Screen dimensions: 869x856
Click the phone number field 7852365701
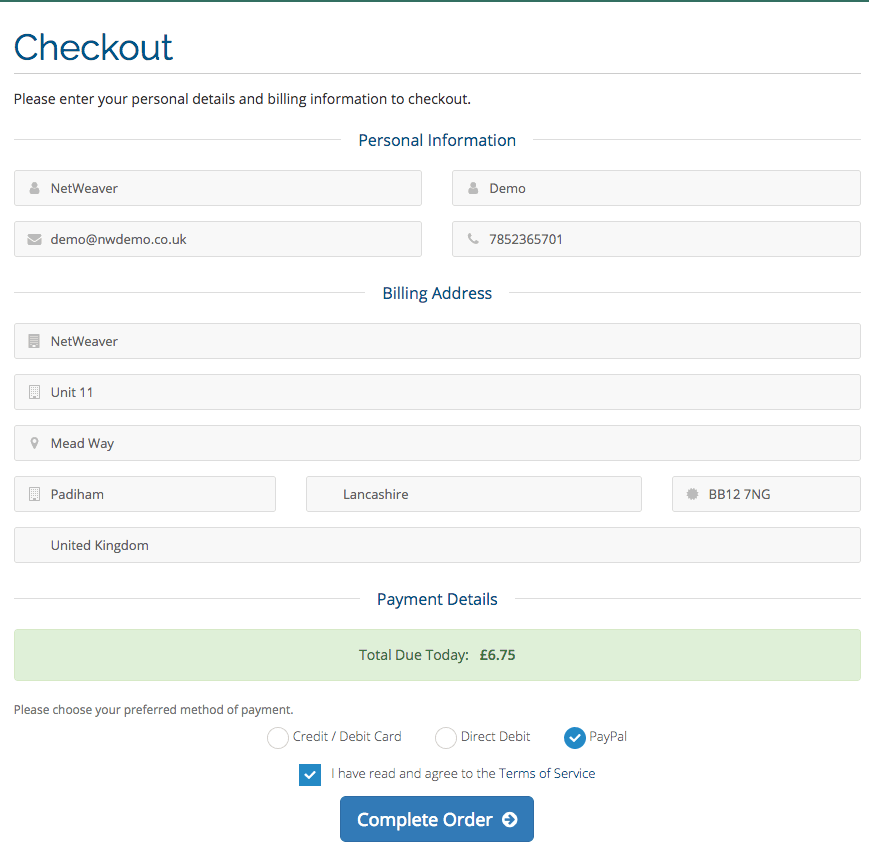[656, 239]
